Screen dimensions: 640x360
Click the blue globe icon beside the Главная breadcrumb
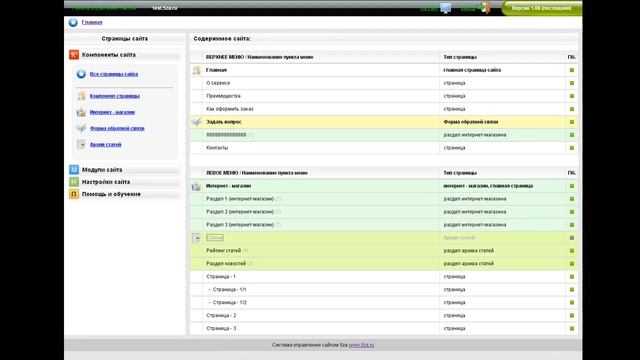73,22
